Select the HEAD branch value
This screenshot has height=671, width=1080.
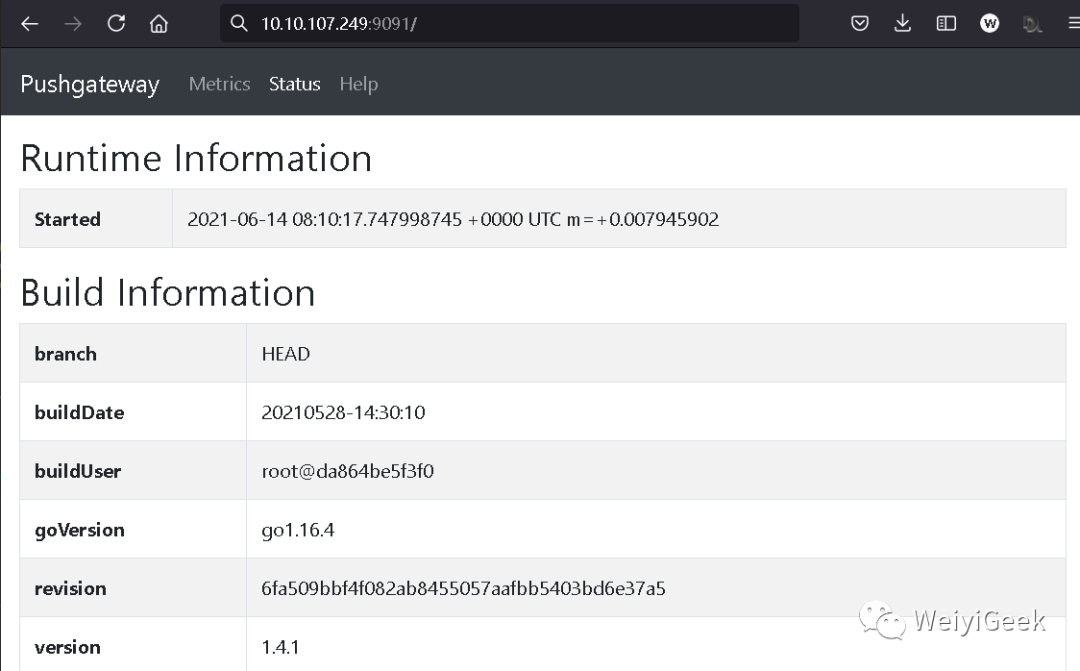pyautogui.click(x=286, y=354)
